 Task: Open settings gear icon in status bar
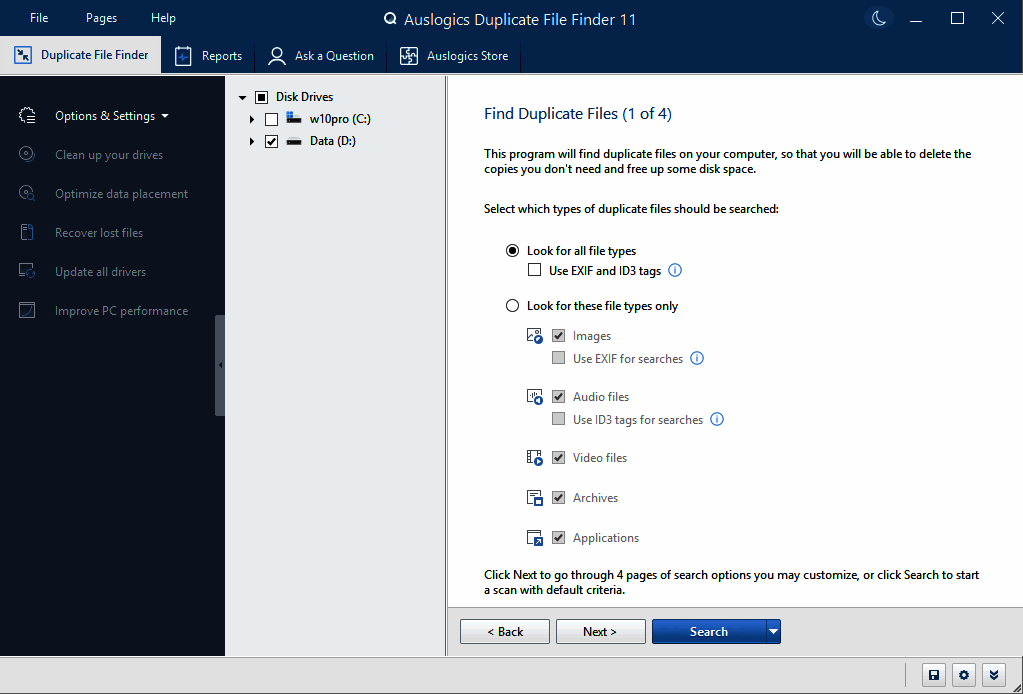[x=963, y=675]
